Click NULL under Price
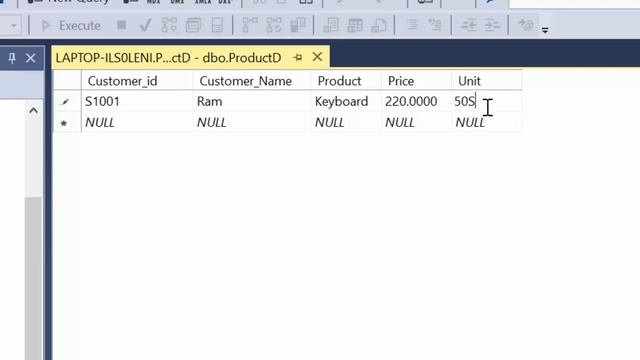 click(416, 122)
